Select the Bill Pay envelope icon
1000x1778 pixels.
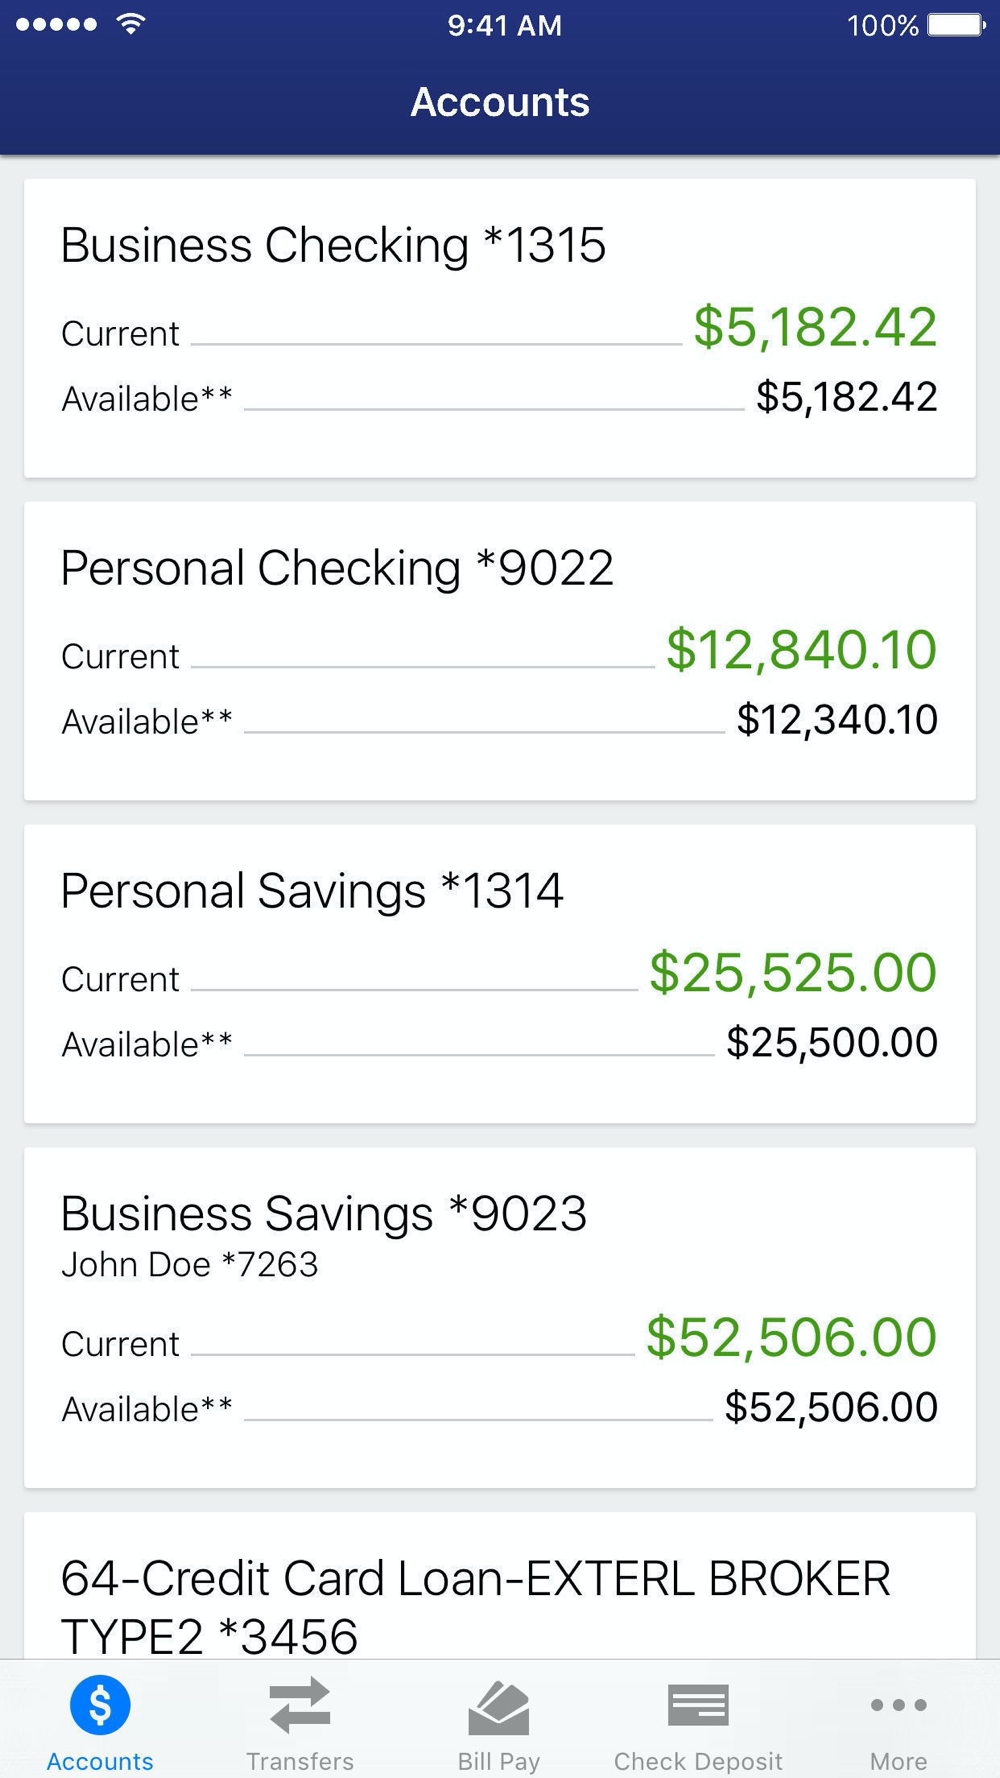pyautogui.click(x=499, y=1708)
